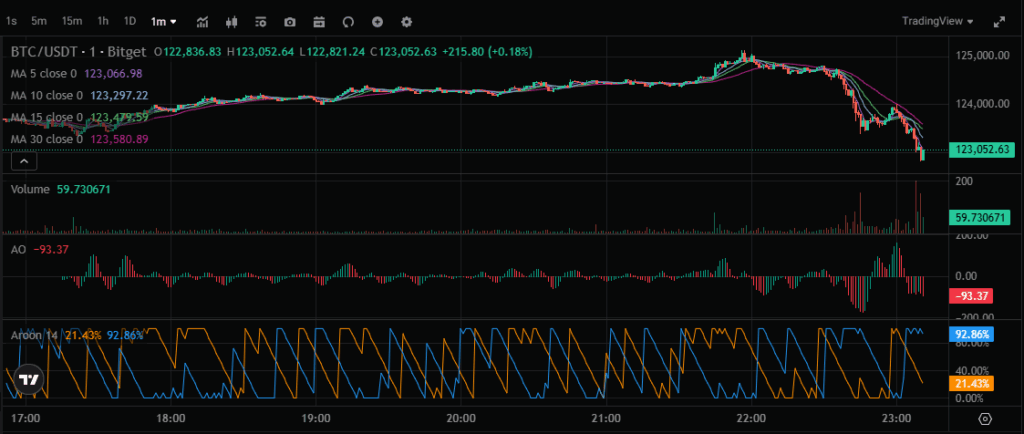Expand the 1m timeframe dropdown
The image size is (1024, 434).
click(164, 21)
